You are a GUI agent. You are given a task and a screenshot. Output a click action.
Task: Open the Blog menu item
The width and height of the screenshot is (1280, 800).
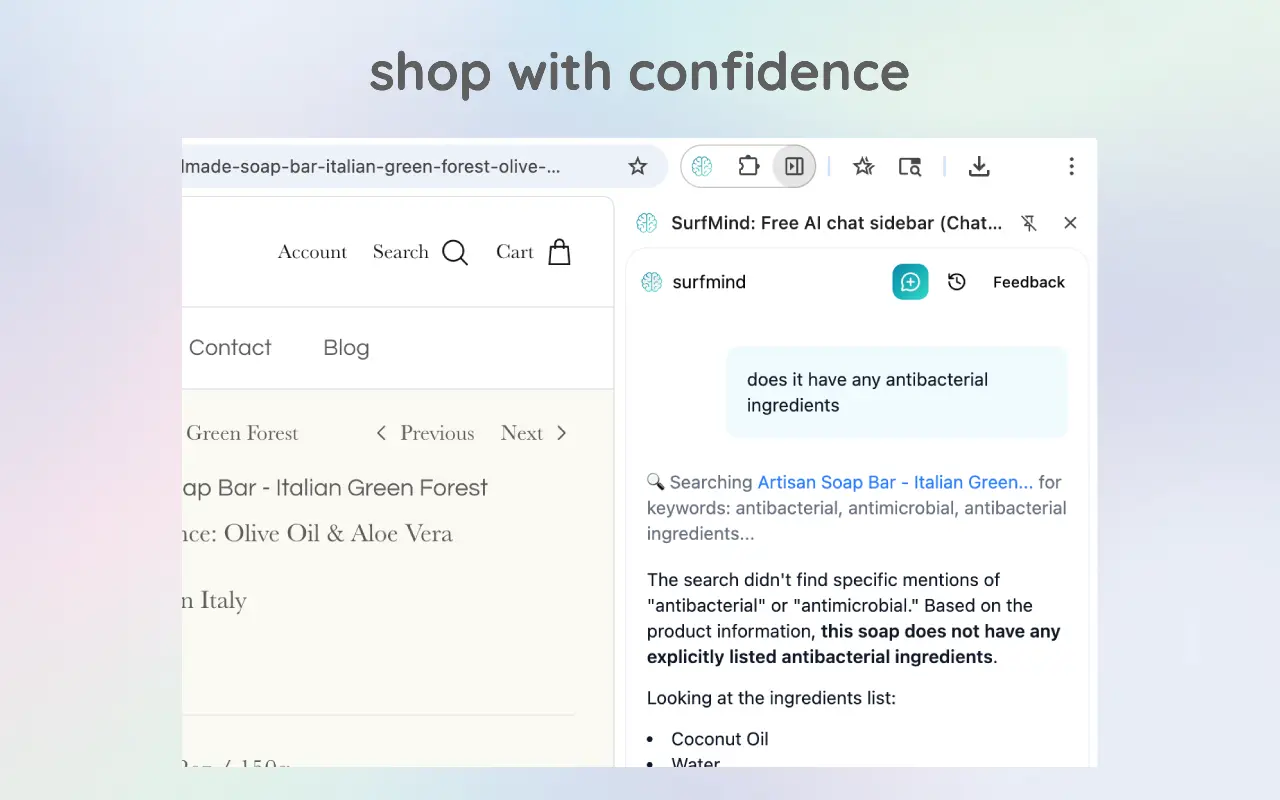pos(346,348)
